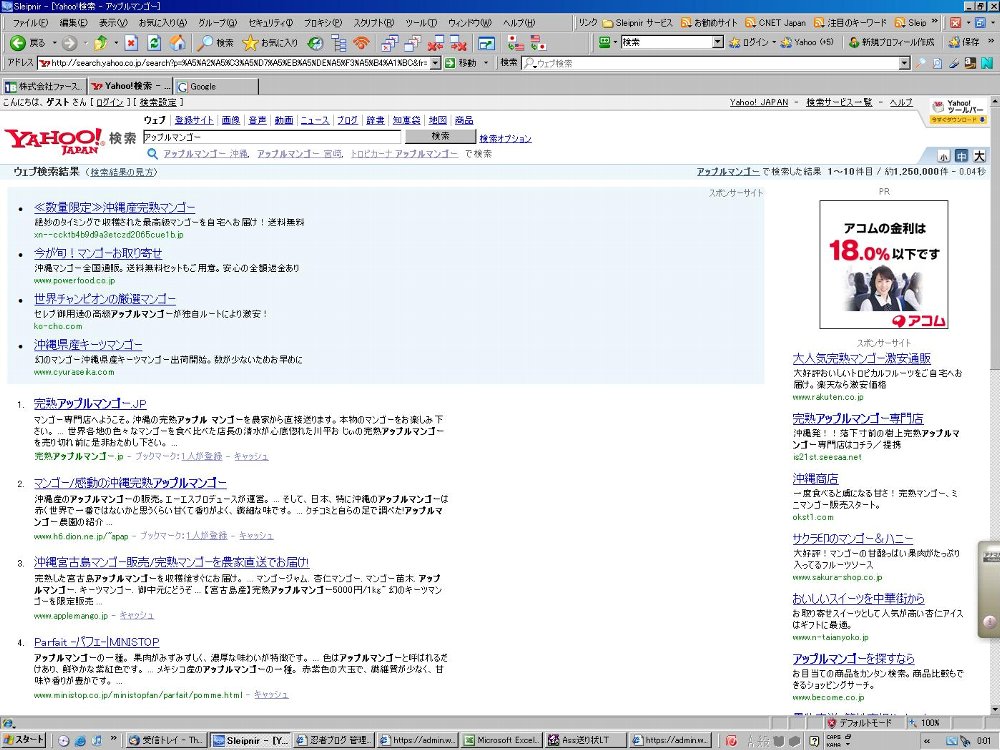Click the green Back arrow button
The height and width of the screenshot is (750, 1000).
18,43
